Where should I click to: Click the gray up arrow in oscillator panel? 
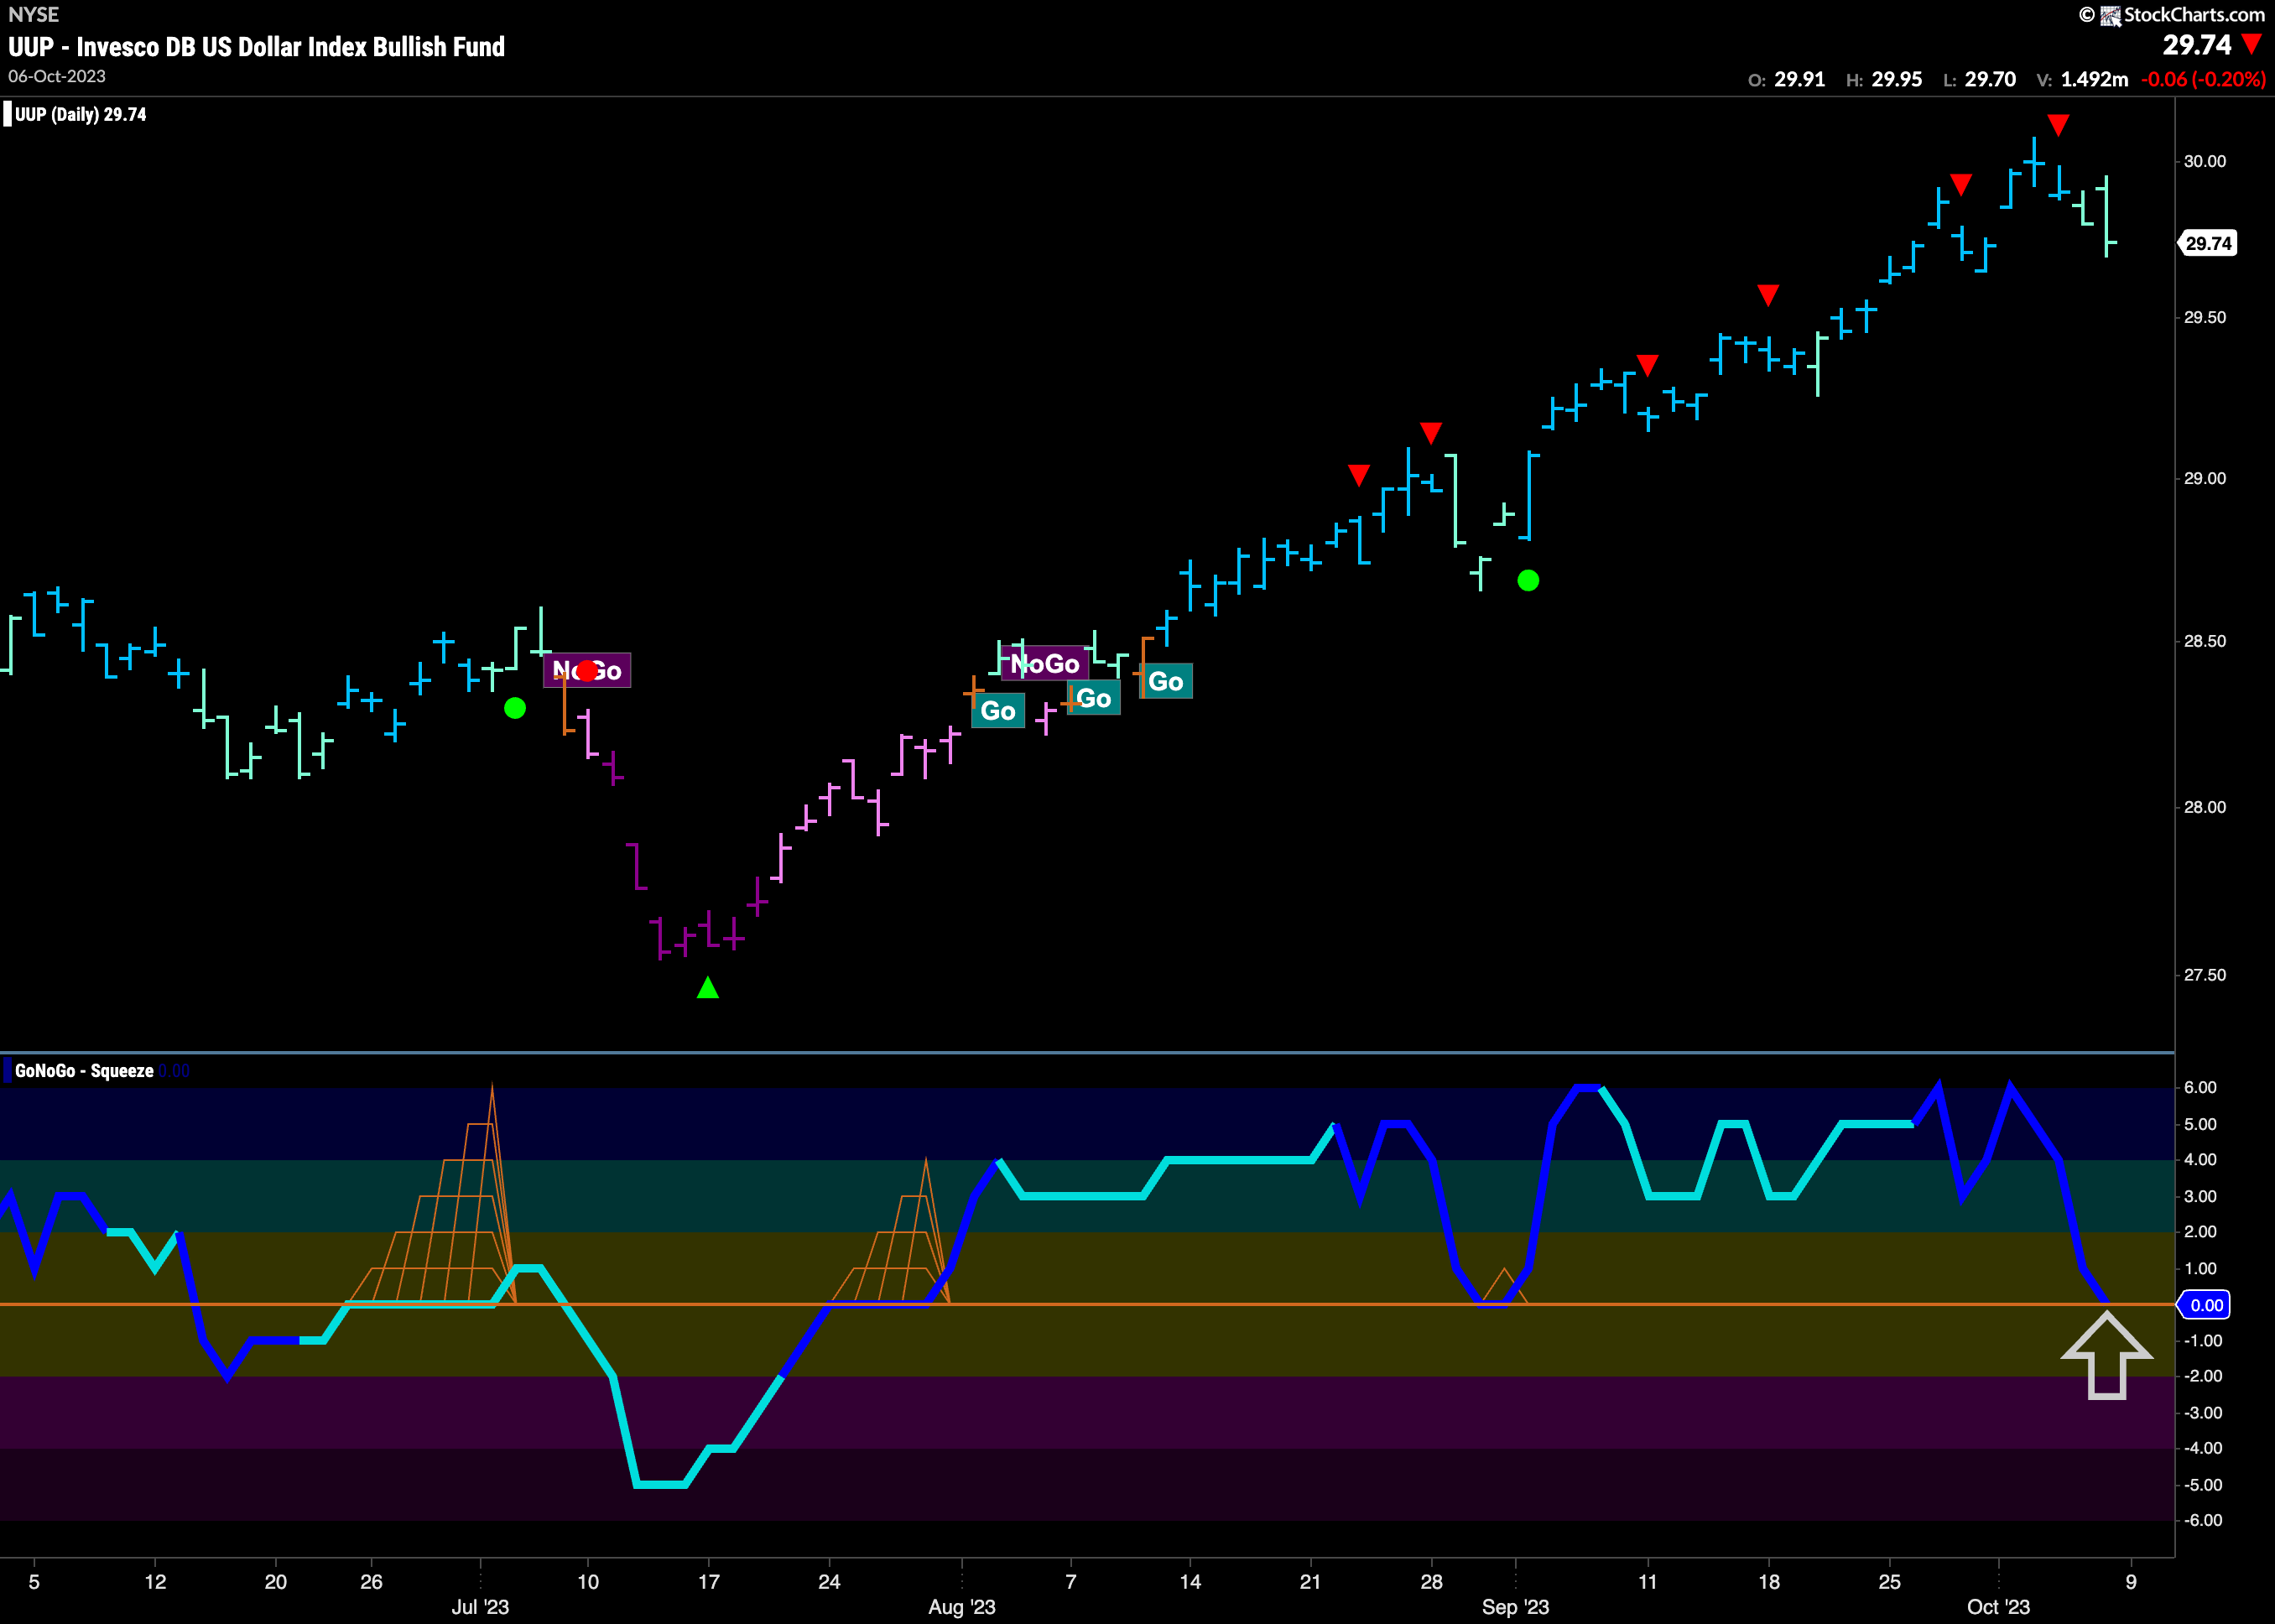2106,1355
